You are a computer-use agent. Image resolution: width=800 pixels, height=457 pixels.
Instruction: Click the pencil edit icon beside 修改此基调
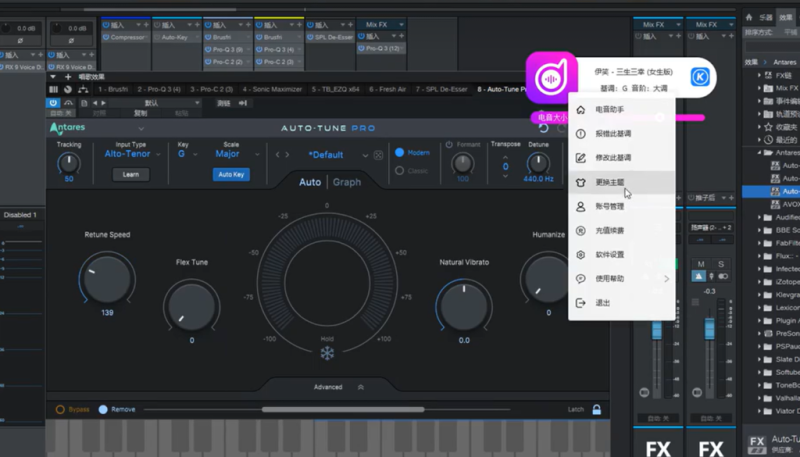[x=581, y=158]
